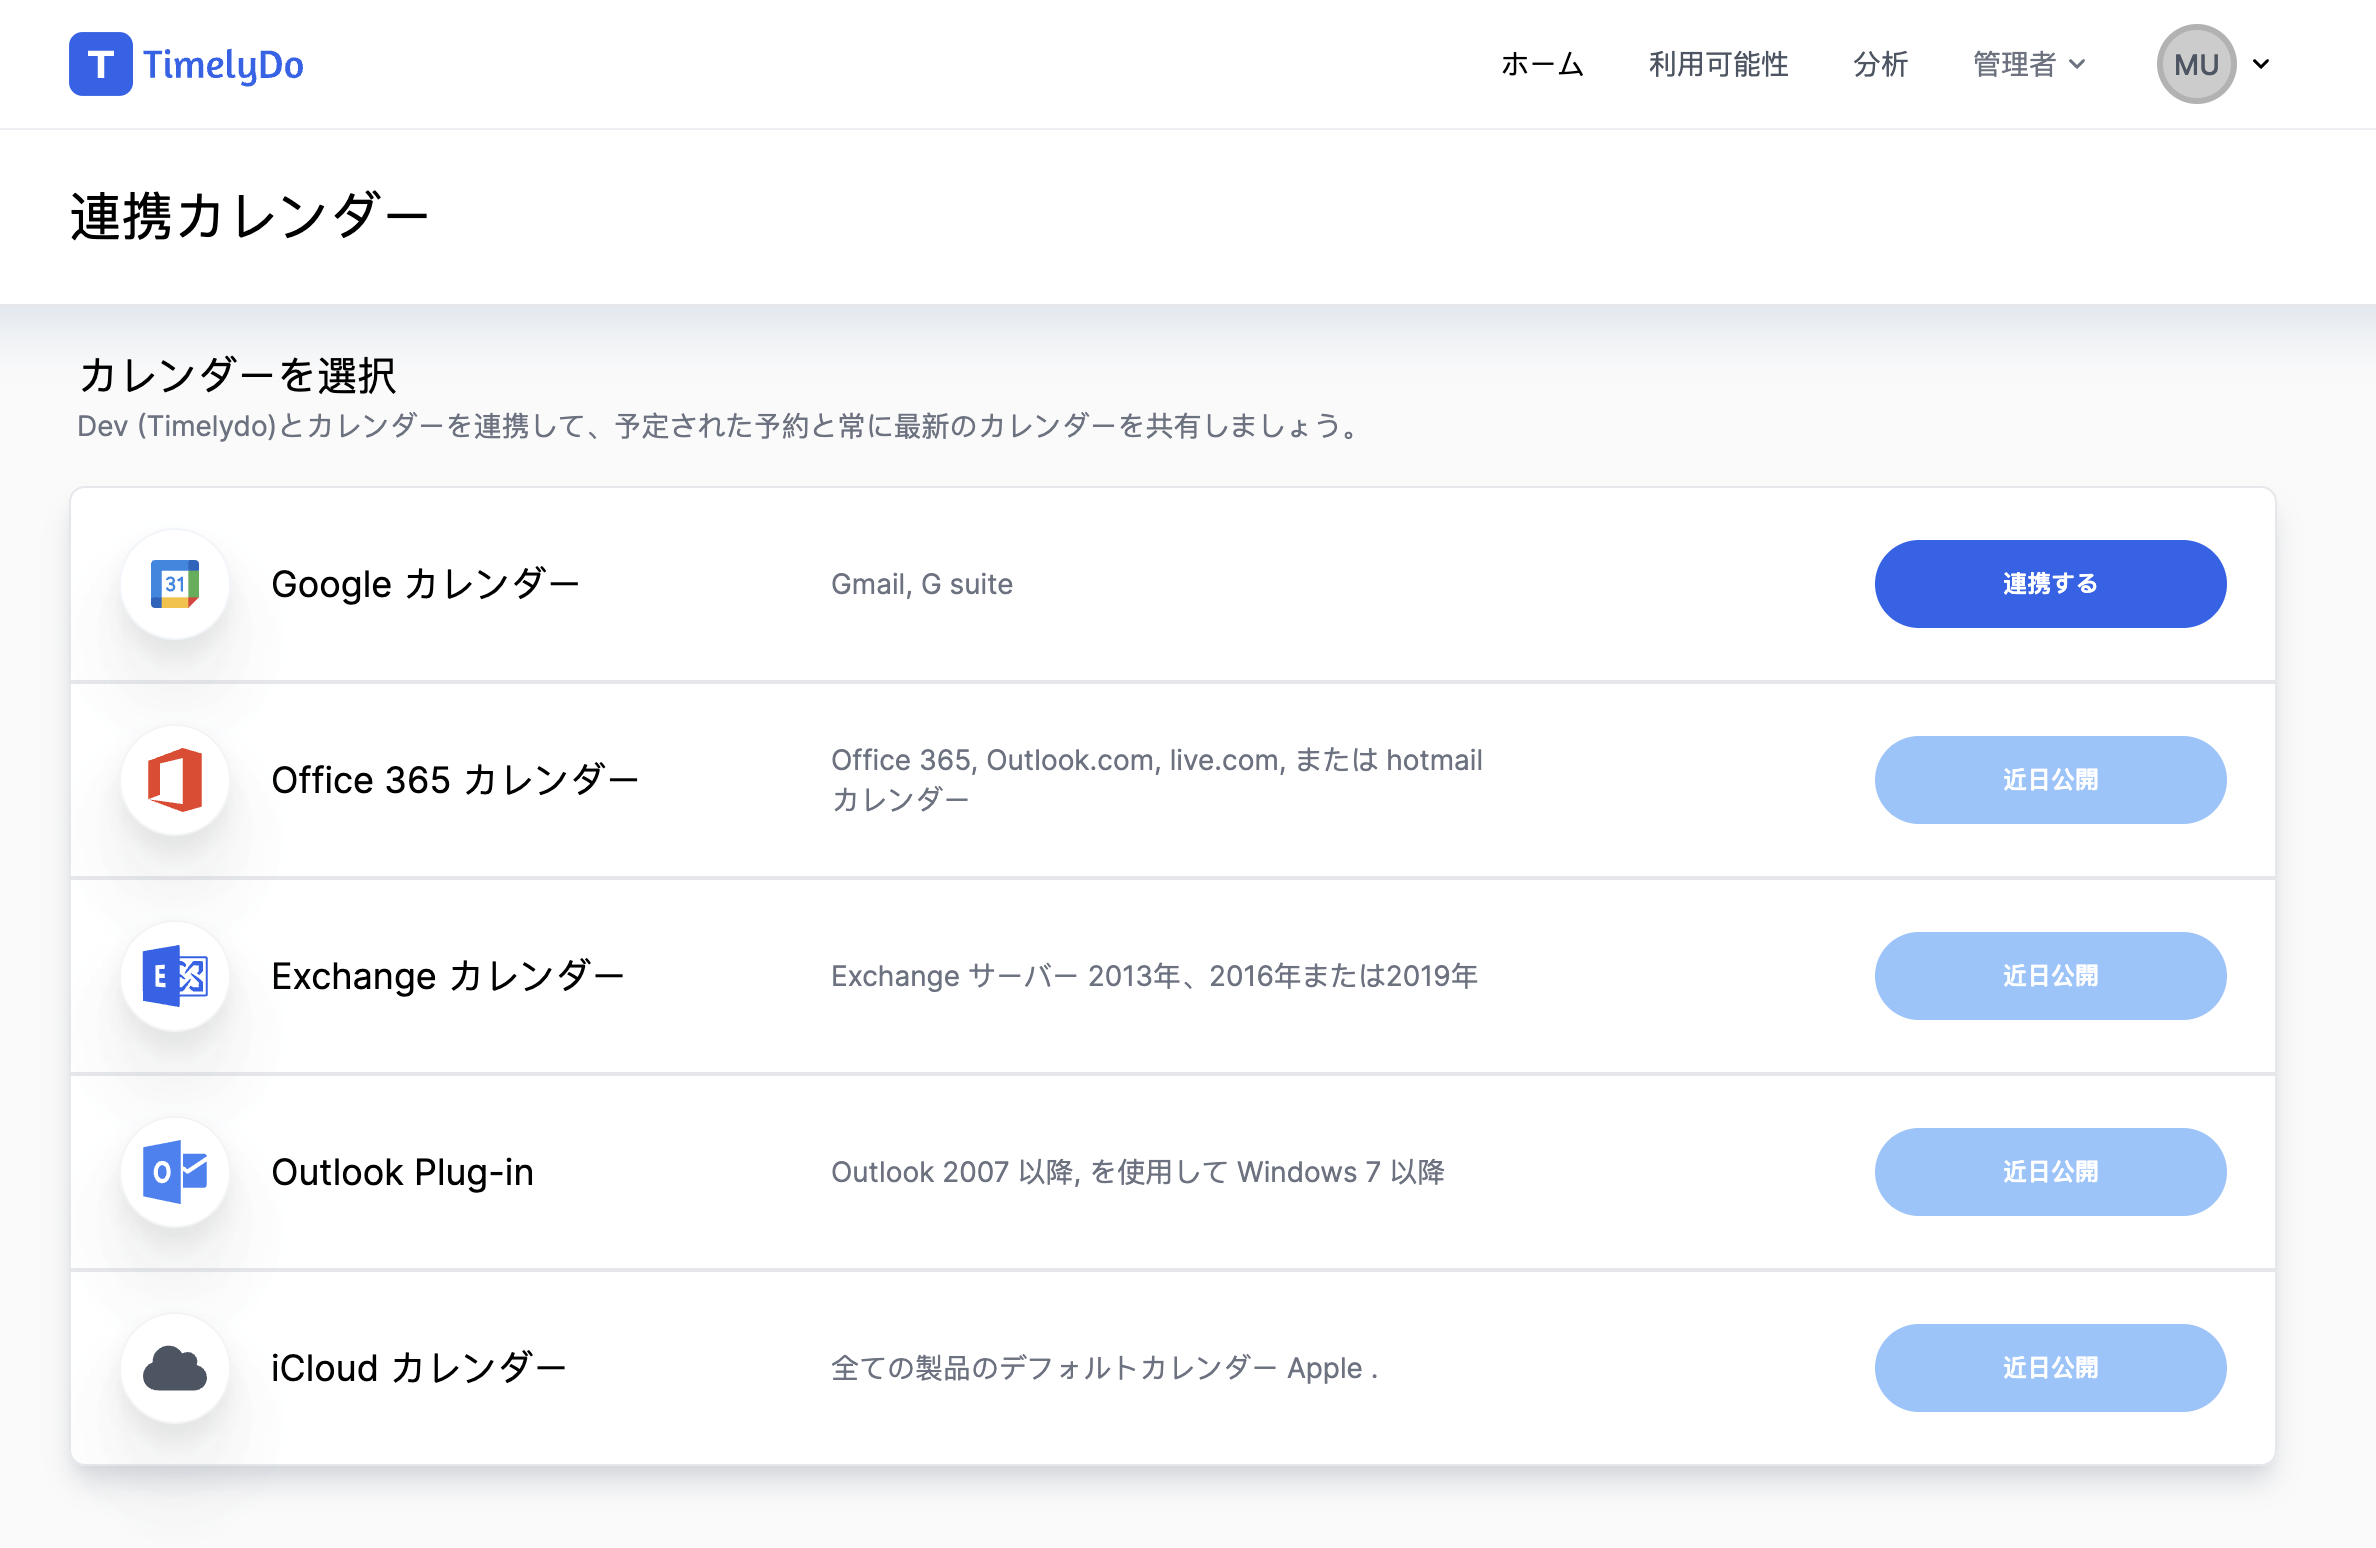The width and height of the screenshot is (2376, 1548).
Task: Click the Outlook 2007 以降 description
Action: click(x=1138, y=1172)
